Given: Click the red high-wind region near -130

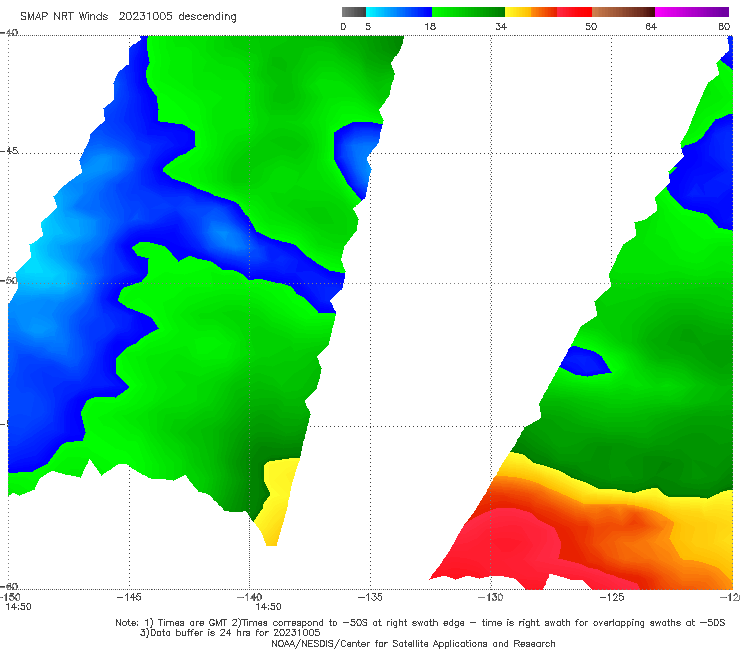Looking at the screenshot, I should coord(505,543).
